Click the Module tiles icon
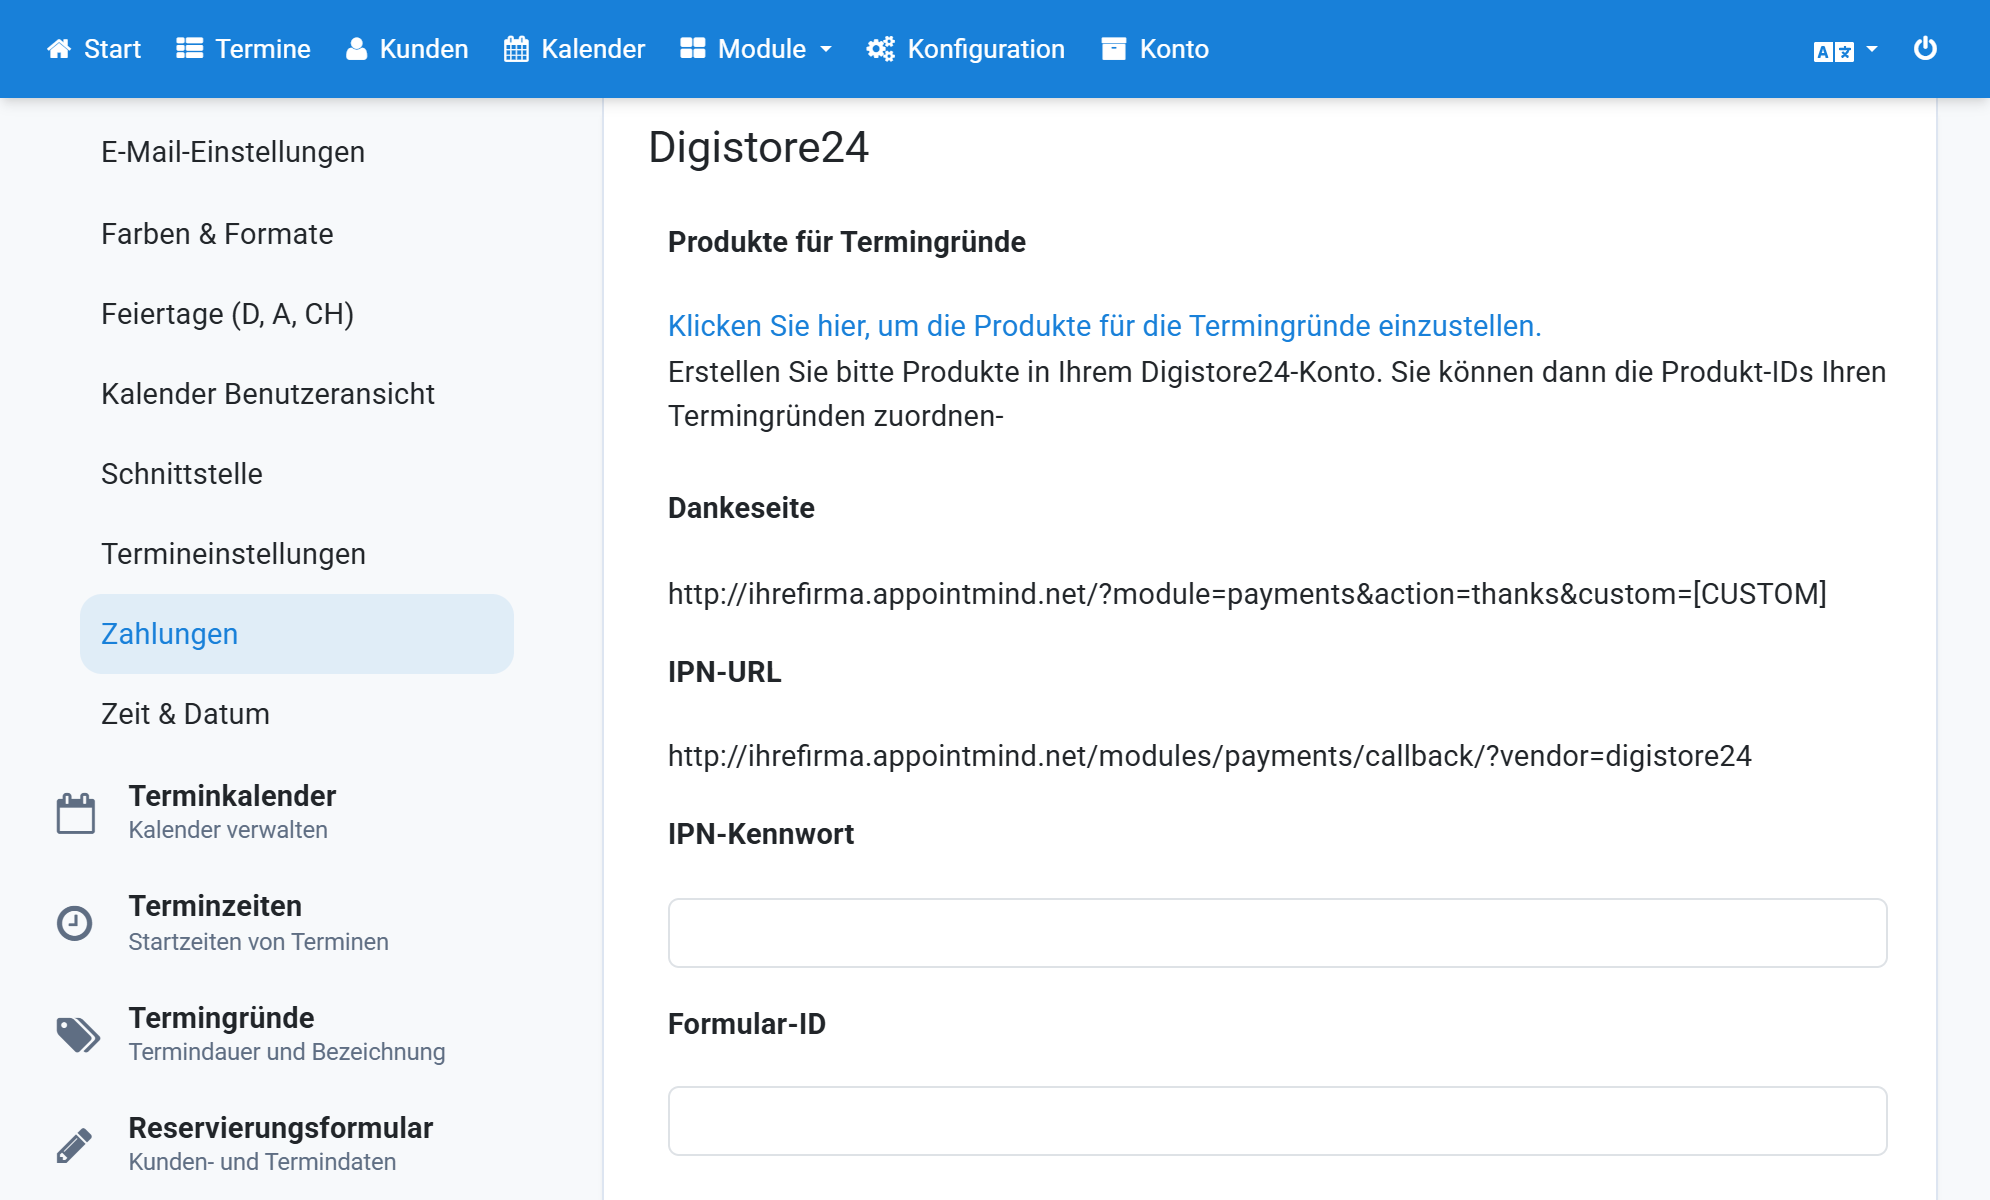This screenshot has width=1990, height=1200. point(693,49)
